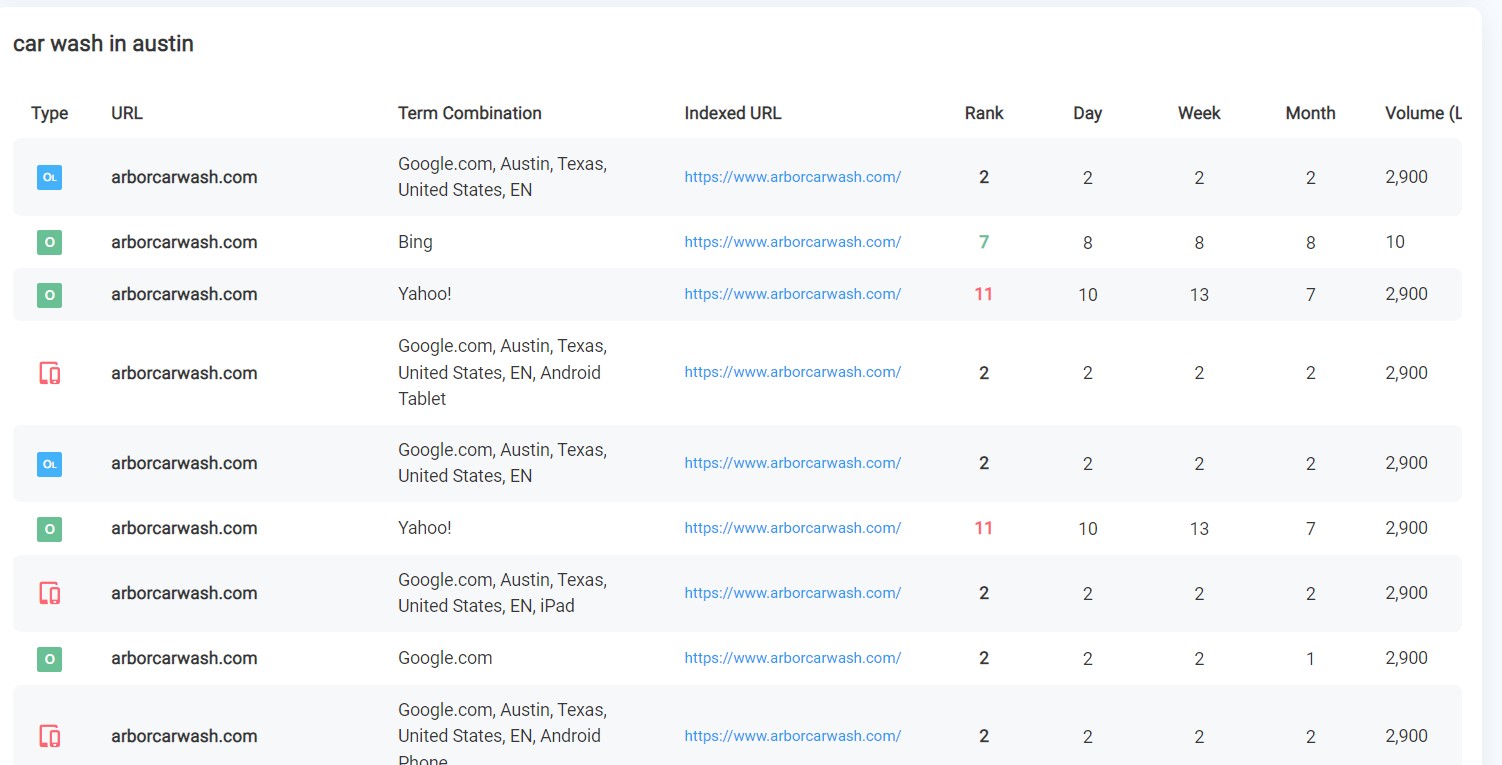Open the indexed URL link in the Android Tablet row
Viewport: 1502px width, 765px height.
[793, 372]
